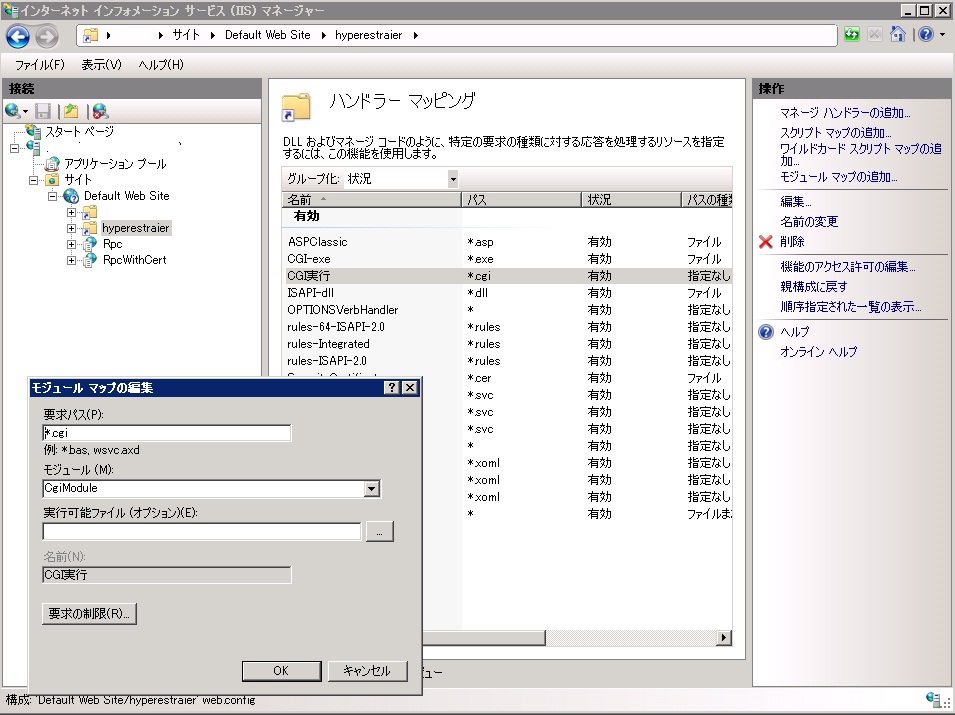
Task: Click the save disk icon in Connections toolbar
Action: tap(43, 111)
